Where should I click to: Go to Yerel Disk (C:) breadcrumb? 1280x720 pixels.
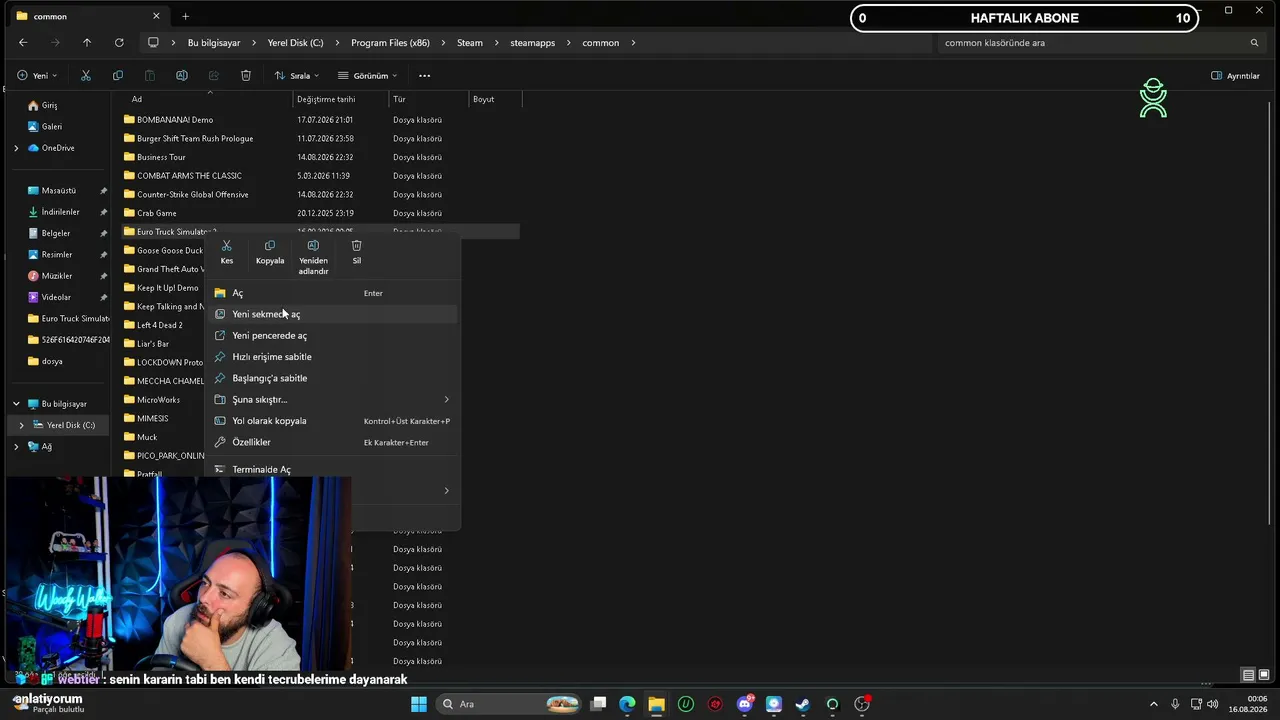pos(295,43)
